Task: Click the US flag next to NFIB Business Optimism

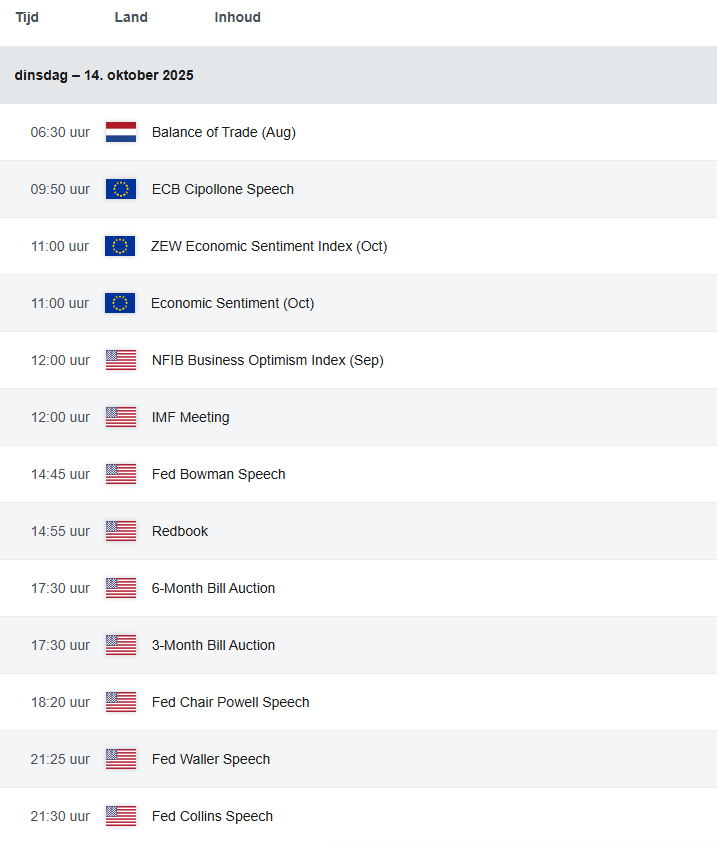Action: pyautogui.click(x=121, y=360)
